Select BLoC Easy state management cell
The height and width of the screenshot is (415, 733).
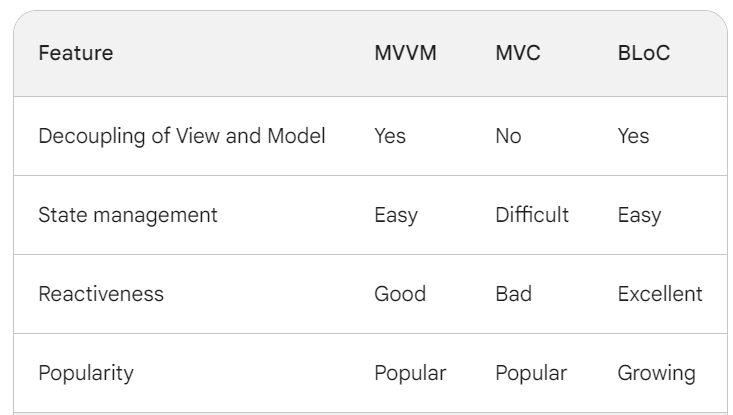(x=640, y=215)
